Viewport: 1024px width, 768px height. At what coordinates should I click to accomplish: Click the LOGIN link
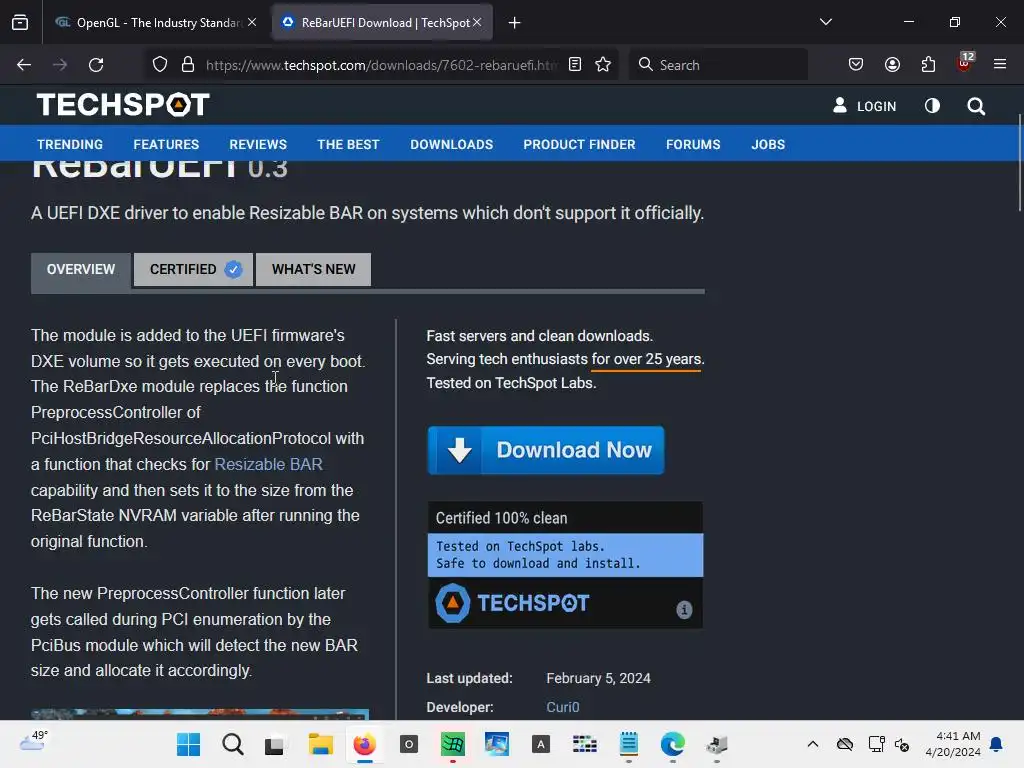pos(865,106)
